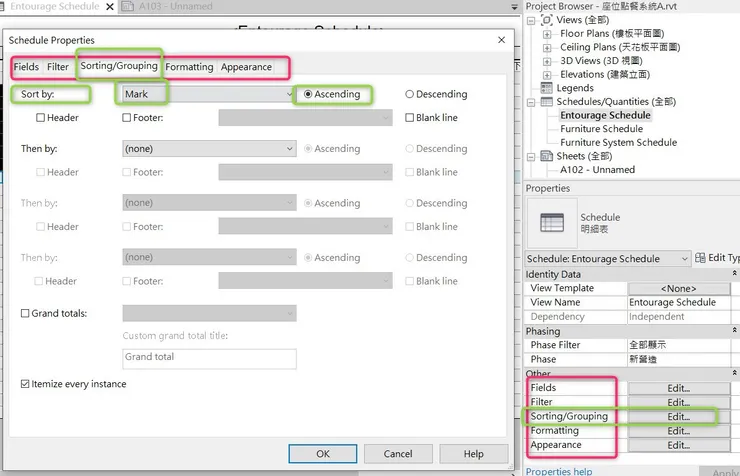Click Edit button for Appearance

click(679, 445)
